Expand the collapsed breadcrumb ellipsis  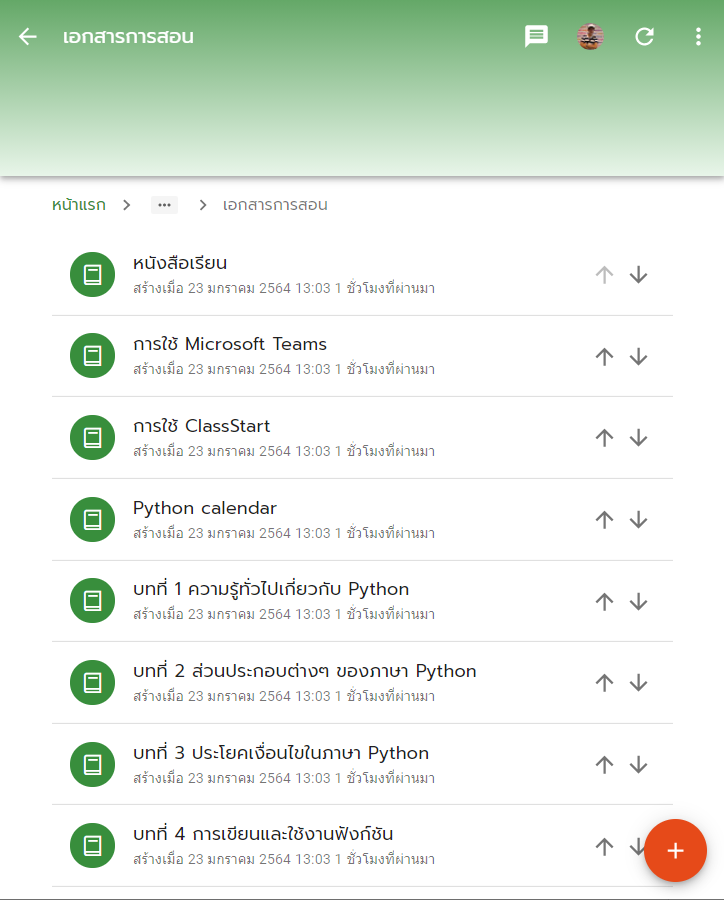click(x=164, y=205)
